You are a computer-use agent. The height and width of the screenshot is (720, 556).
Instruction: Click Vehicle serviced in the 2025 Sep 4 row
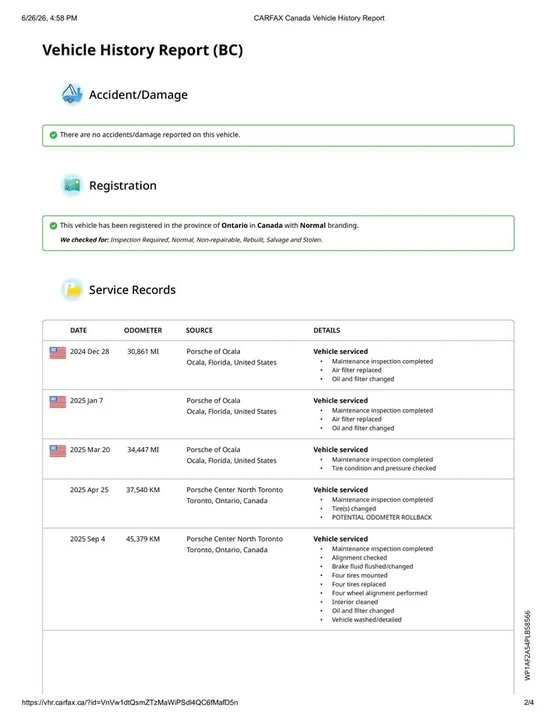(x=341, y=539)
